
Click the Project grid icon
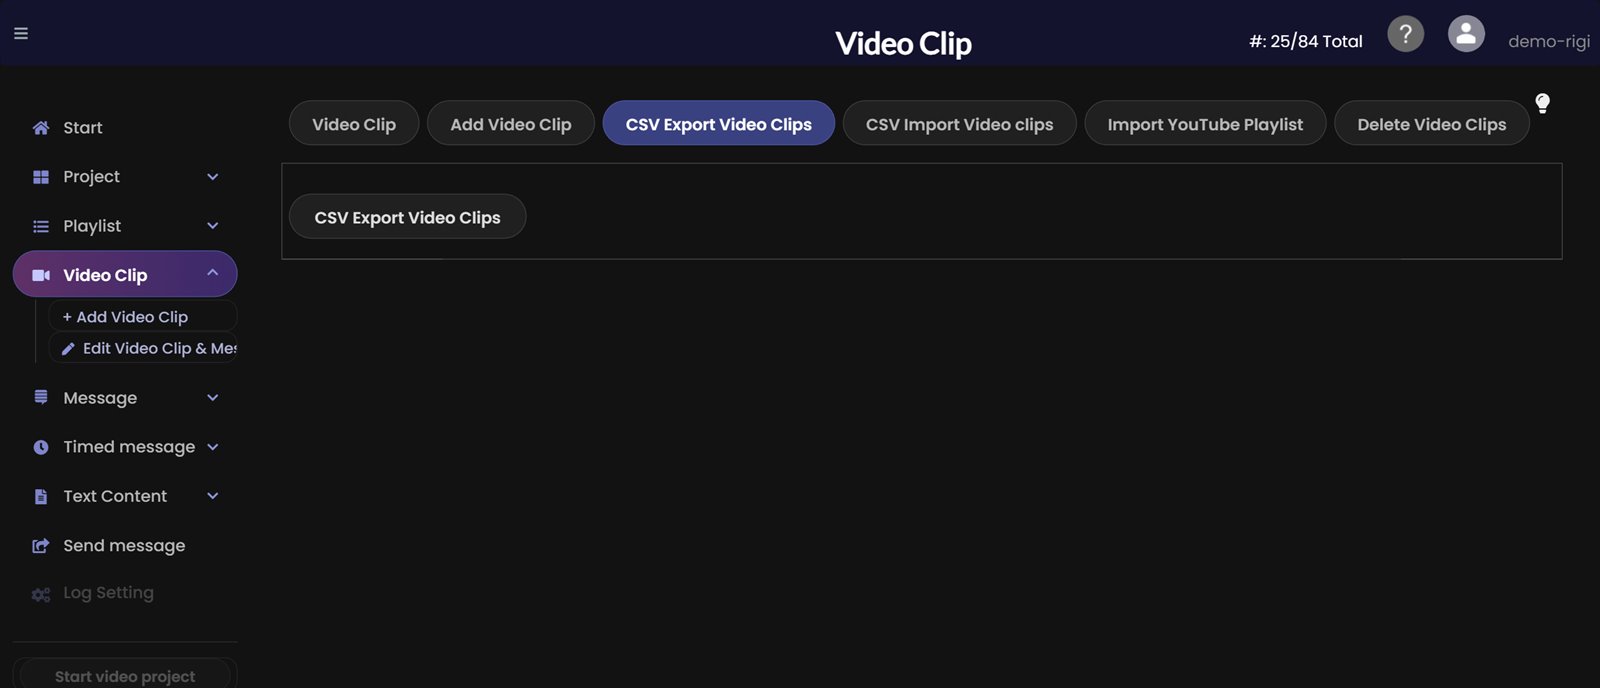click(x=41, y=177)
